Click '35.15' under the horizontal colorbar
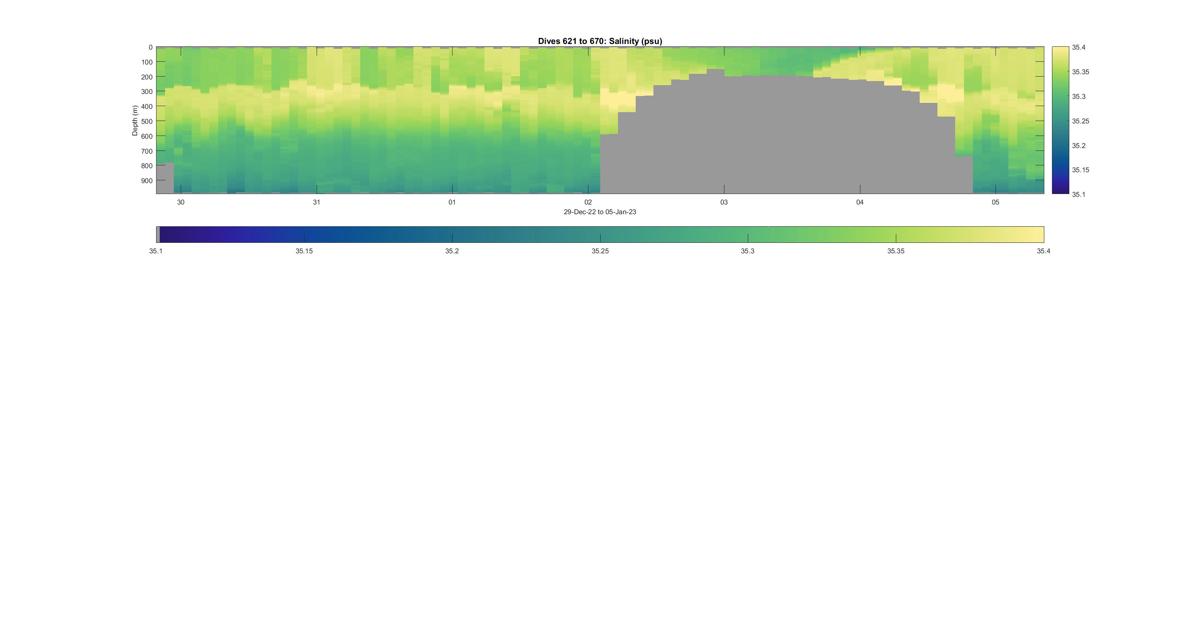The height and width of the screenshot is (622, 1200). [x=304, y=251]
